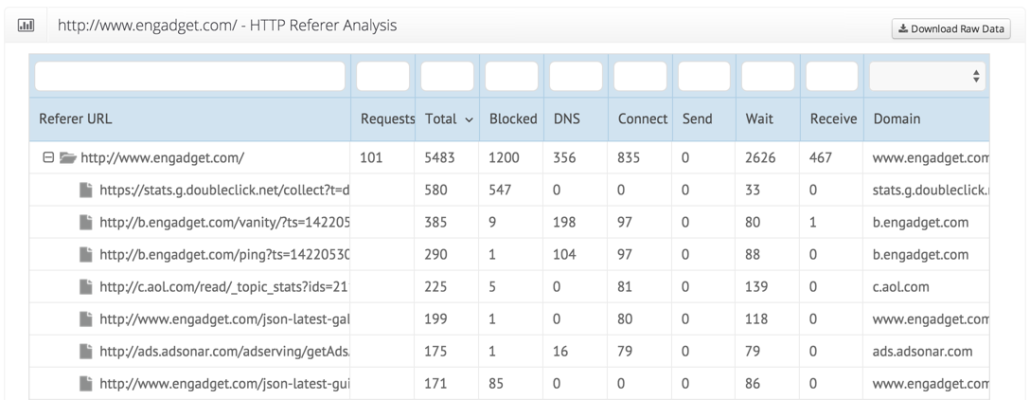This screenshot has width=1030, height=400.
Task: Click the Receive value 467
Action: click(821, 158)
